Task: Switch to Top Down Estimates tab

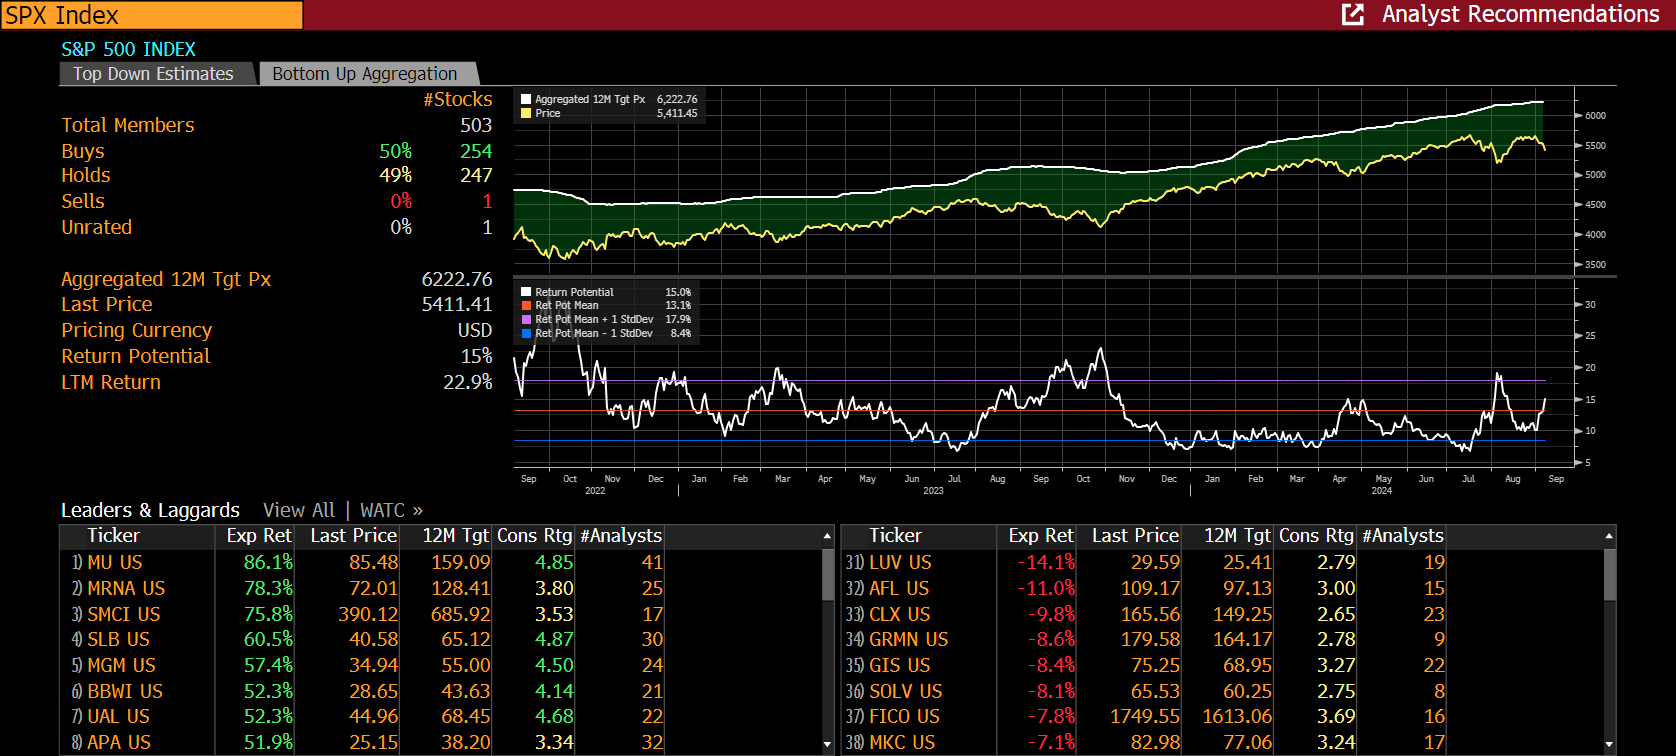Action: coord(153,74)
